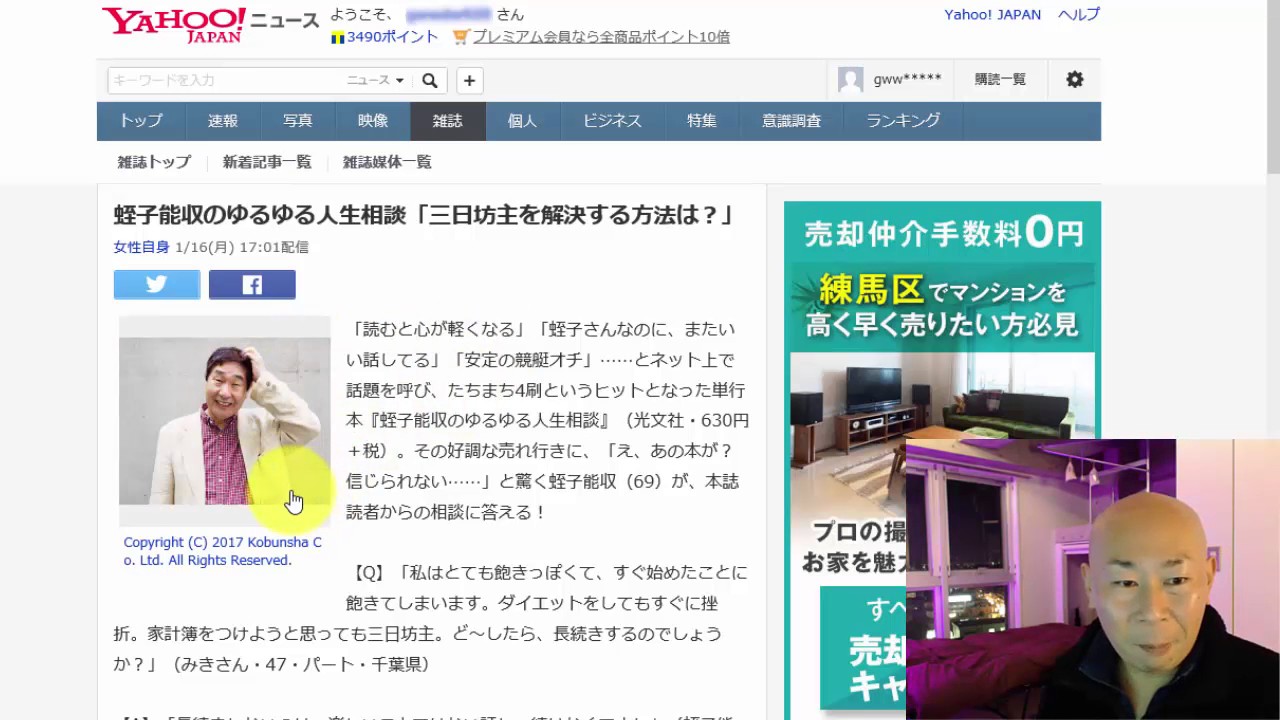This screenshot has height=720, width=1280.
Task: Open the 特集 tab
Action: tap(702, 121)
